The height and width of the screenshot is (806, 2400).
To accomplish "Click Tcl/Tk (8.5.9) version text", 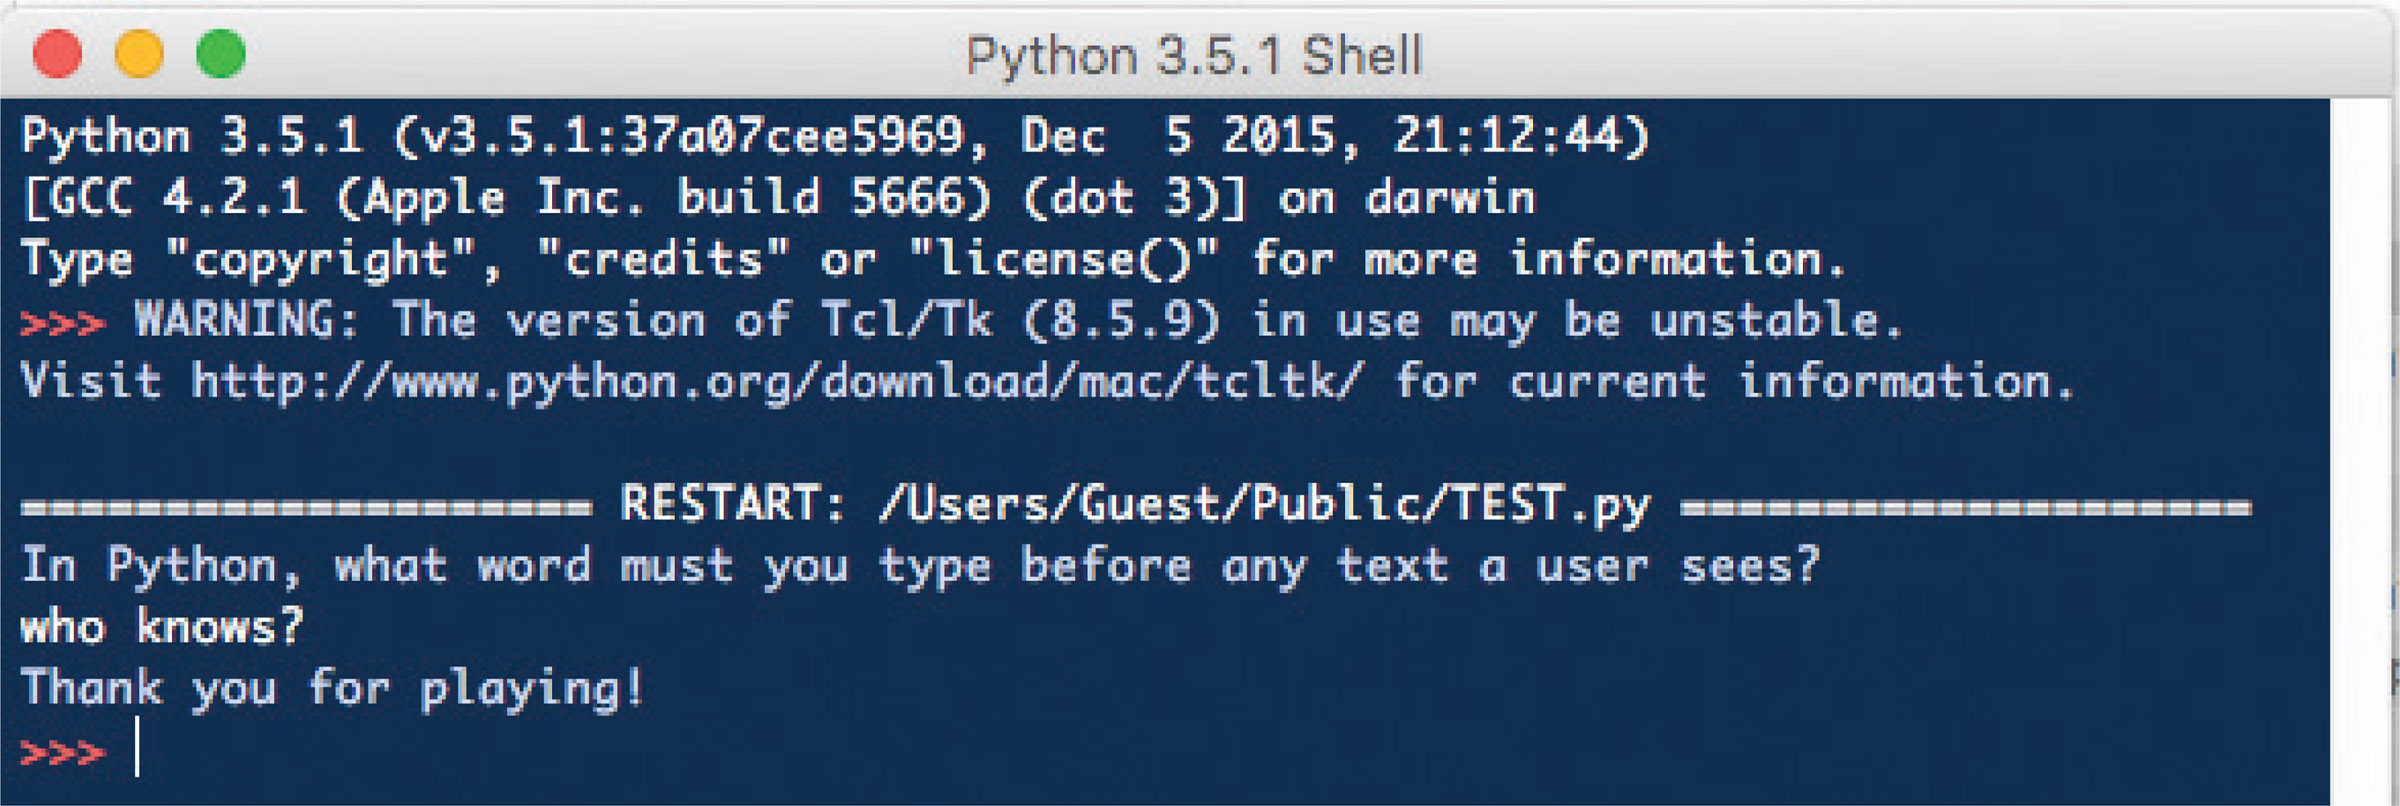I will pos(1020,321).
